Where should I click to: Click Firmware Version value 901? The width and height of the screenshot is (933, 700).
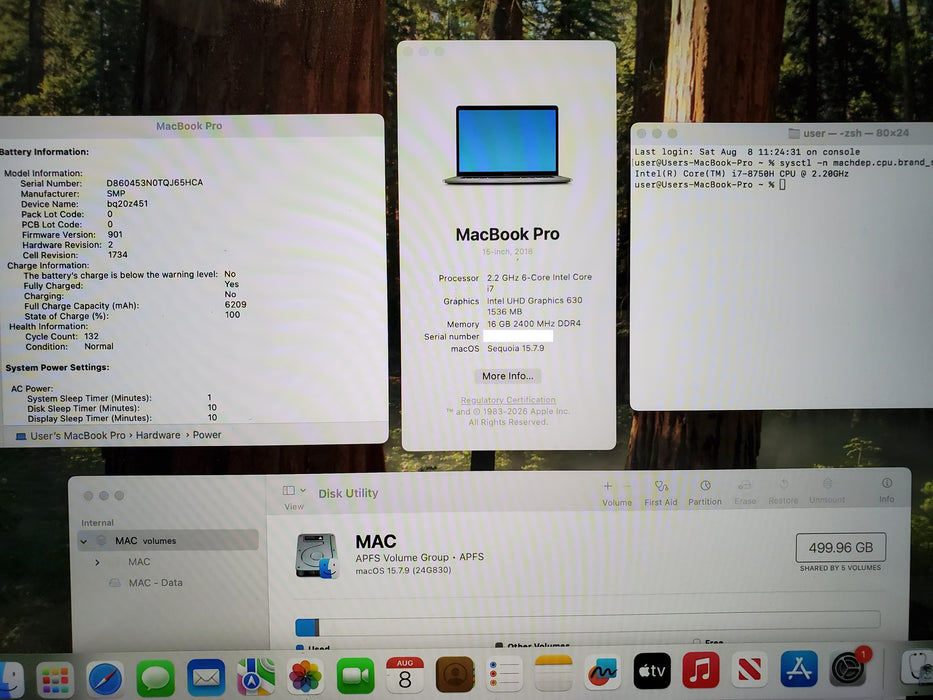point(115,235)
